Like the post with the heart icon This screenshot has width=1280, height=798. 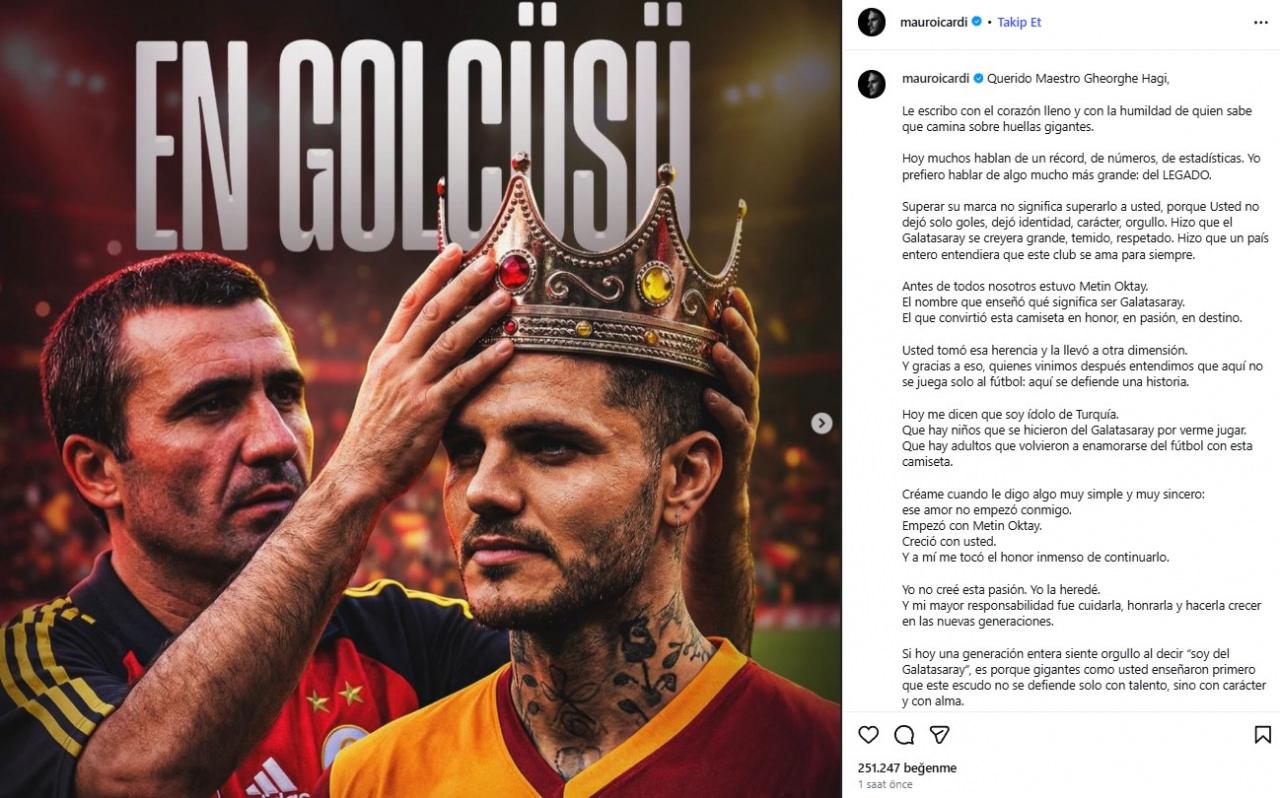868,735
